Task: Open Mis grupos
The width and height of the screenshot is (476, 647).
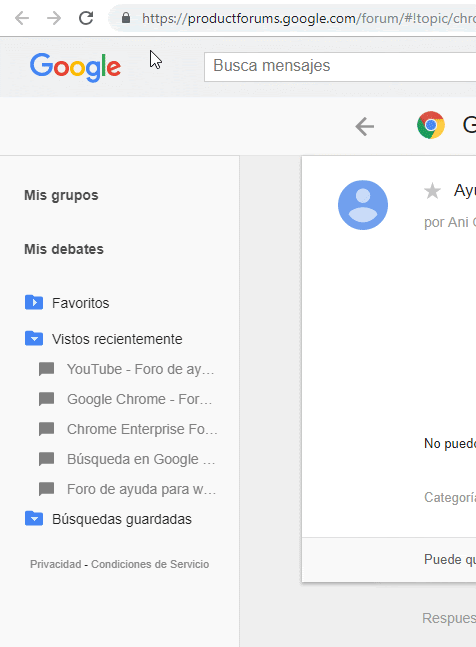Action: click(x=61, y=195)
